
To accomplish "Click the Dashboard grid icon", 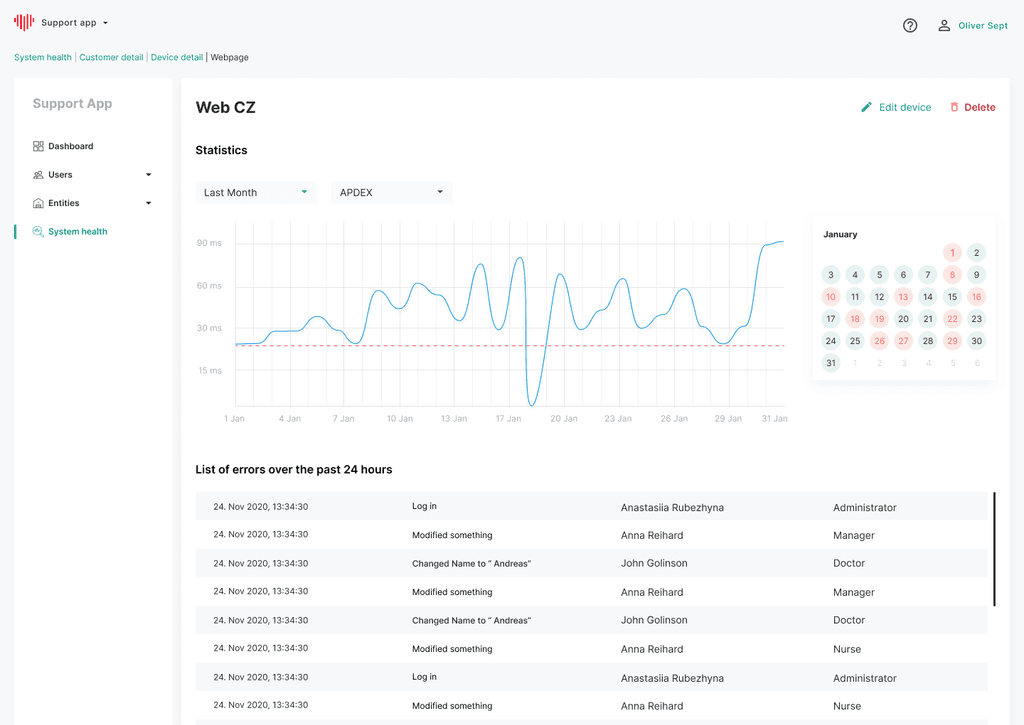I will click(38, 146).
